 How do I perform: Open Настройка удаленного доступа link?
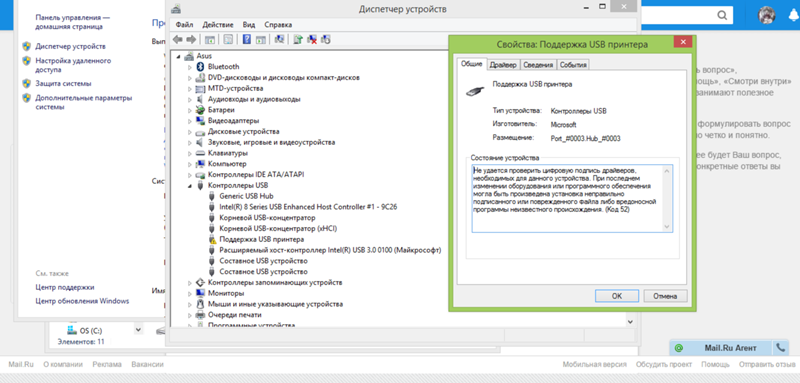coord(73,65)
